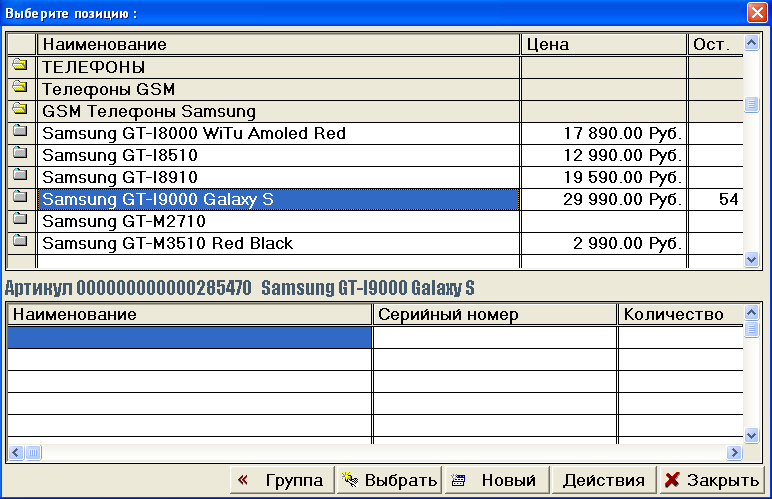
Task: Click Наименование header in lower table
Action: [190, 314]
